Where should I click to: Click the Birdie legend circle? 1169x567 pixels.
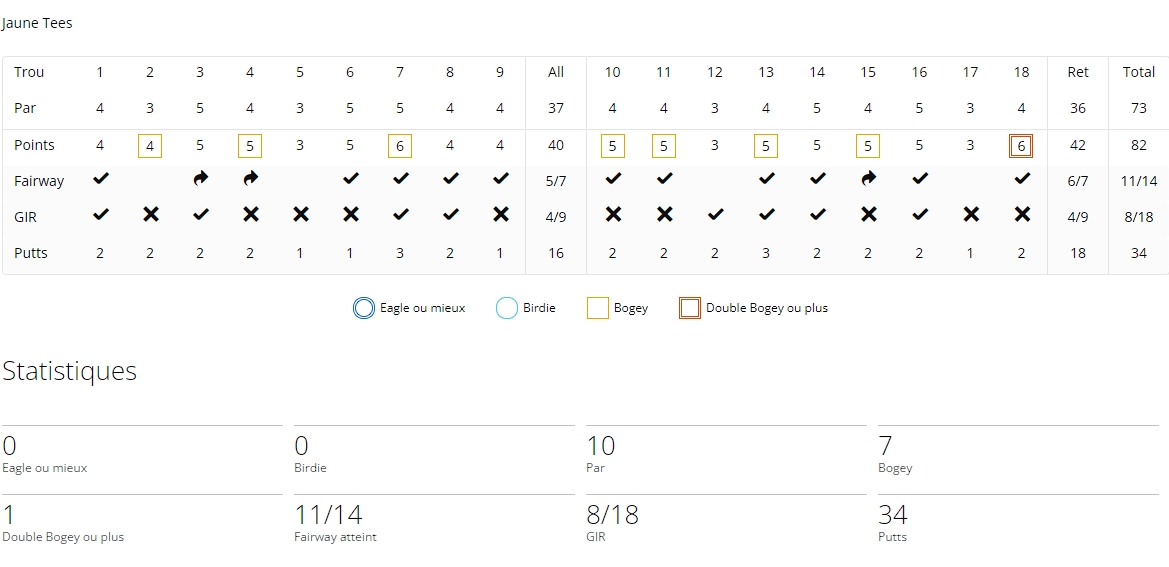(507, 308)
